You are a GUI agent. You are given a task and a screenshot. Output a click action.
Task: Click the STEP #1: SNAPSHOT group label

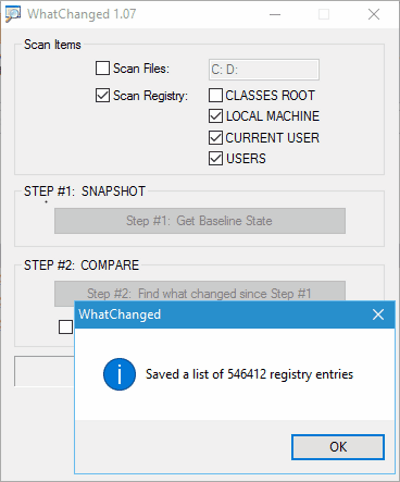pos(85,191)
